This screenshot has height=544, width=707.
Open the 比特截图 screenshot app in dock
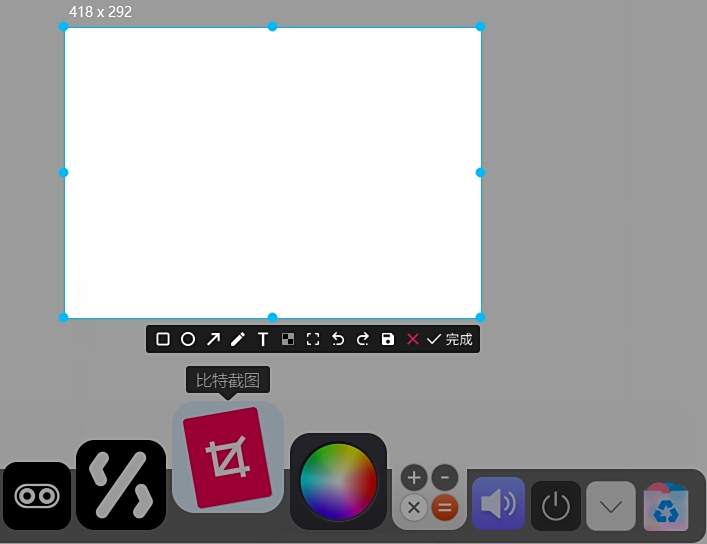point(228,457)
